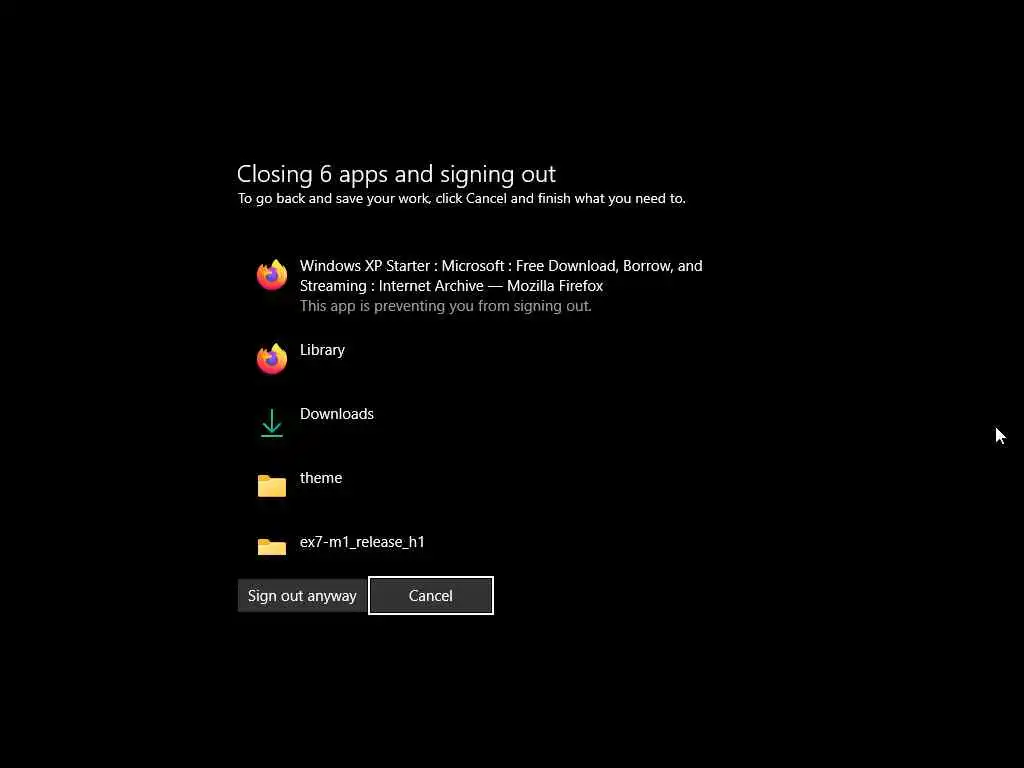Select the Firefox icon beside Windows XP Starter
The height and width of the screenshot is (768, 1024).
point(272,275)
